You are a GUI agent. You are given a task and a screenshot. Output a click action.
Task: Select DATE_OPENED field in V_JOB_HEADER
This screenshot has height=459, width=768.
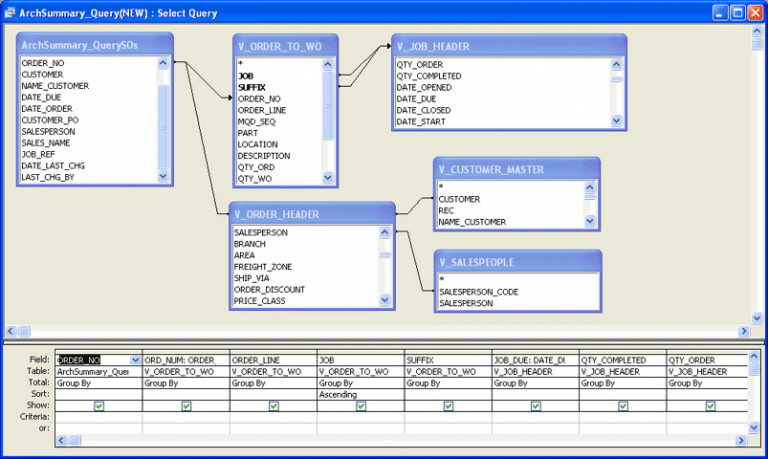pos(427,87)
